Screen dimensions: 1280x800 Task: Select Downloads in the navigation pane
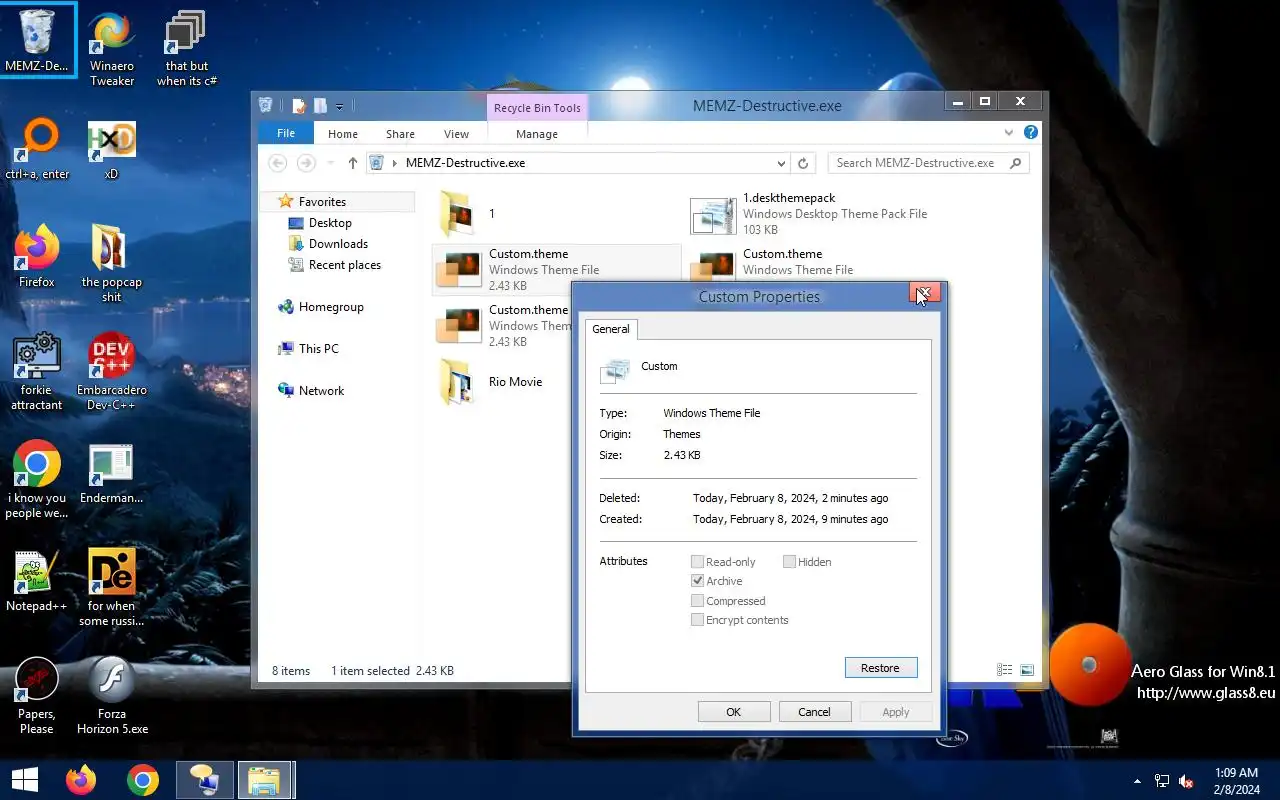338,244
